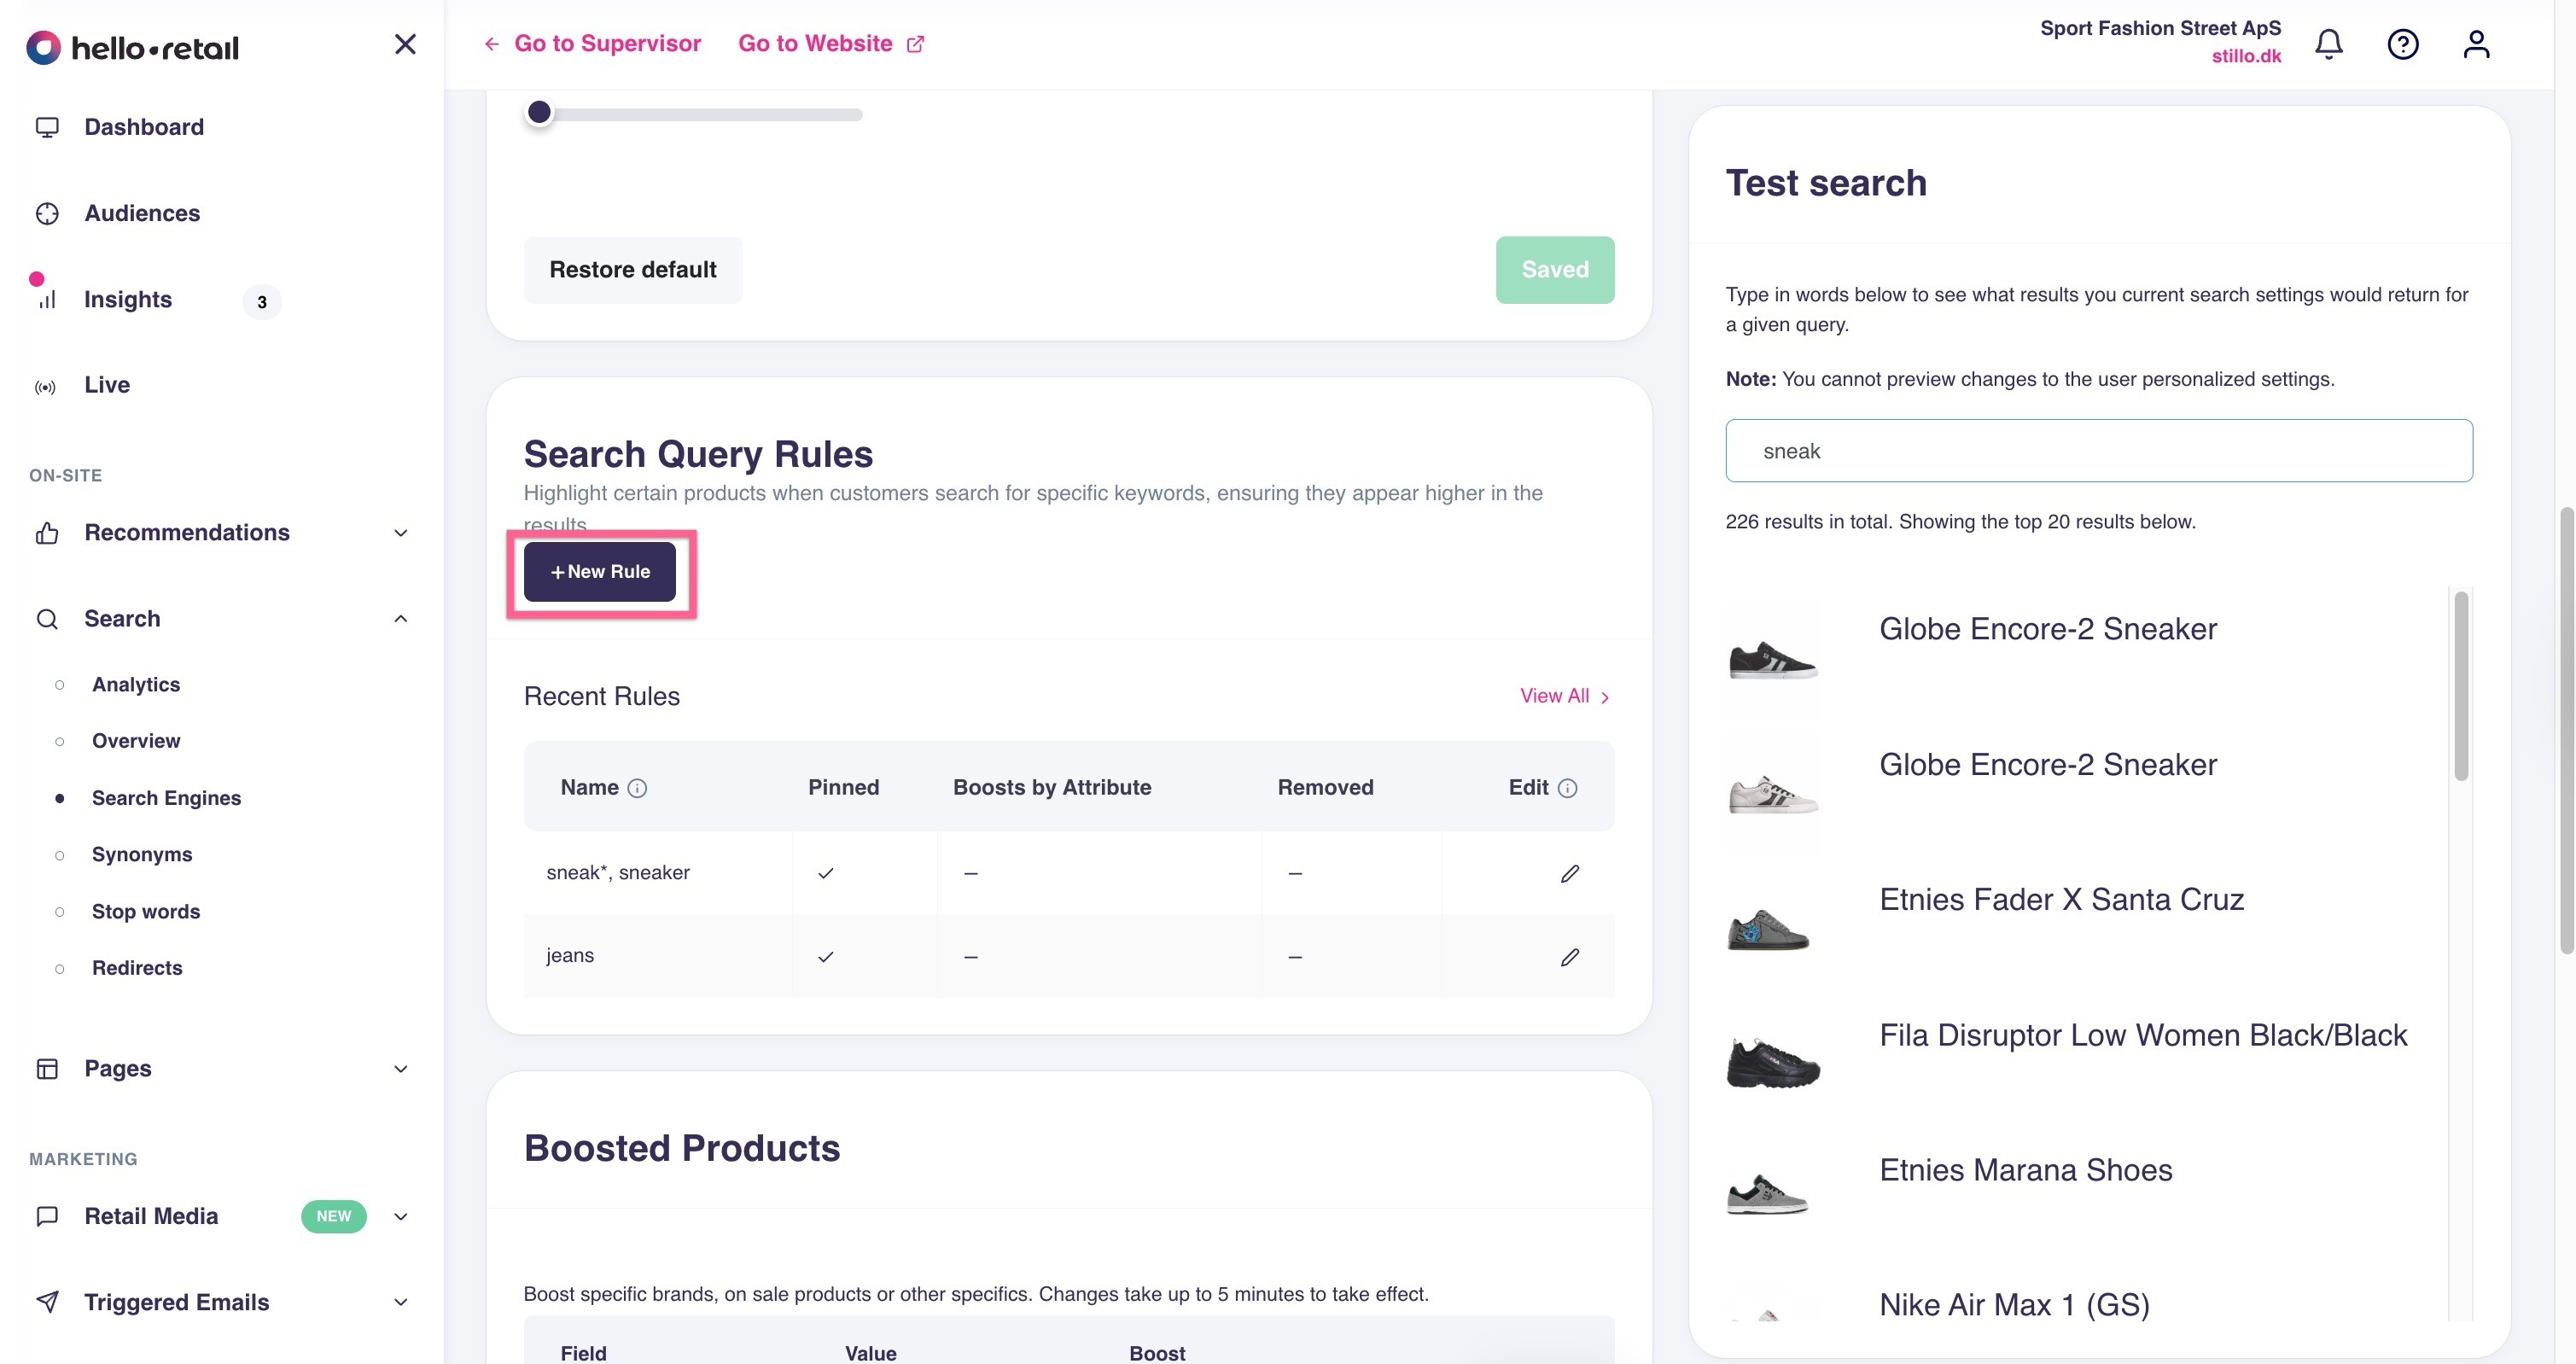Edit the sneak*, sneaker rule pencil icon

point(1569,873)
